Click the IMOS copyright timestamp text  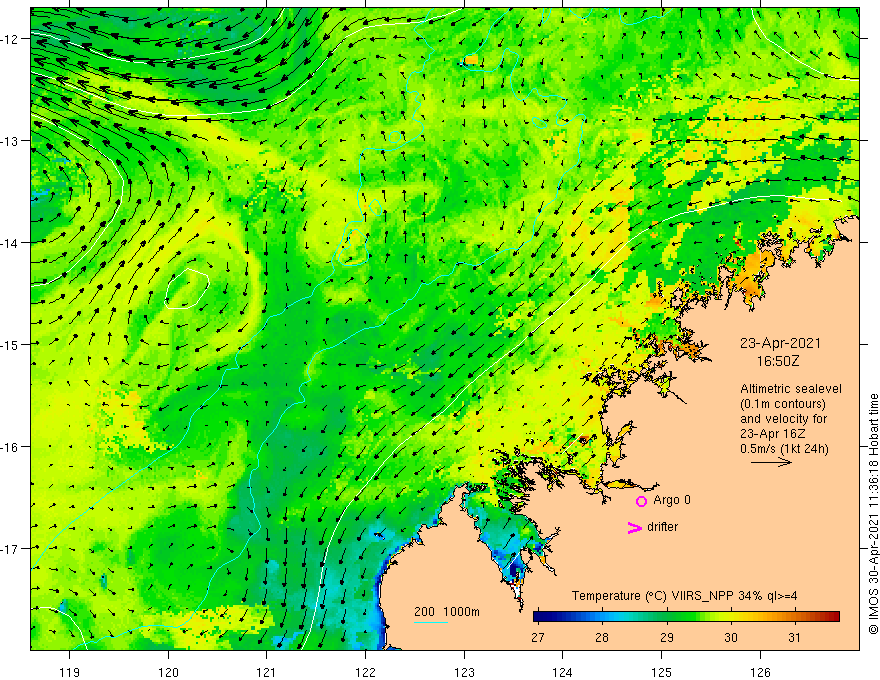pyautogui.click(x=873, y=514)
